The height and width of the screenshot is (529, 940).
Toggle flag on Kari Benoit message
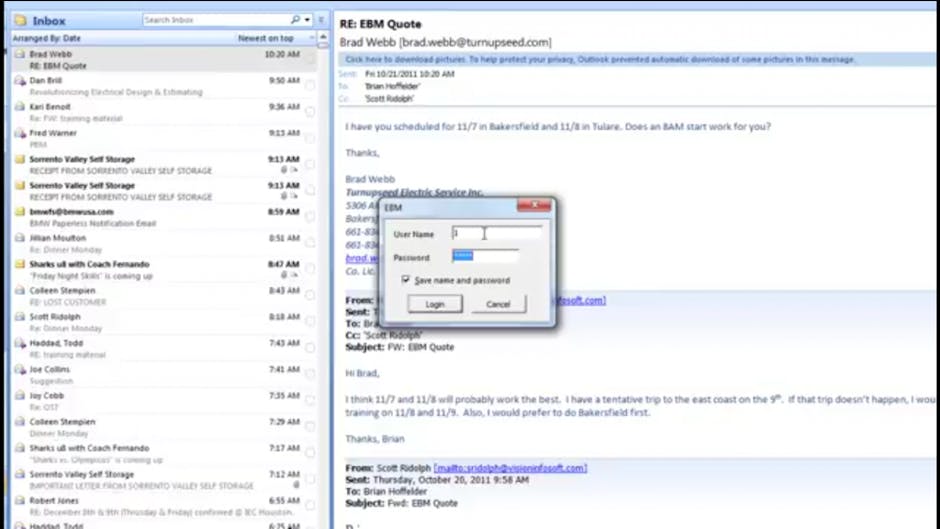(x=310, y=112)
